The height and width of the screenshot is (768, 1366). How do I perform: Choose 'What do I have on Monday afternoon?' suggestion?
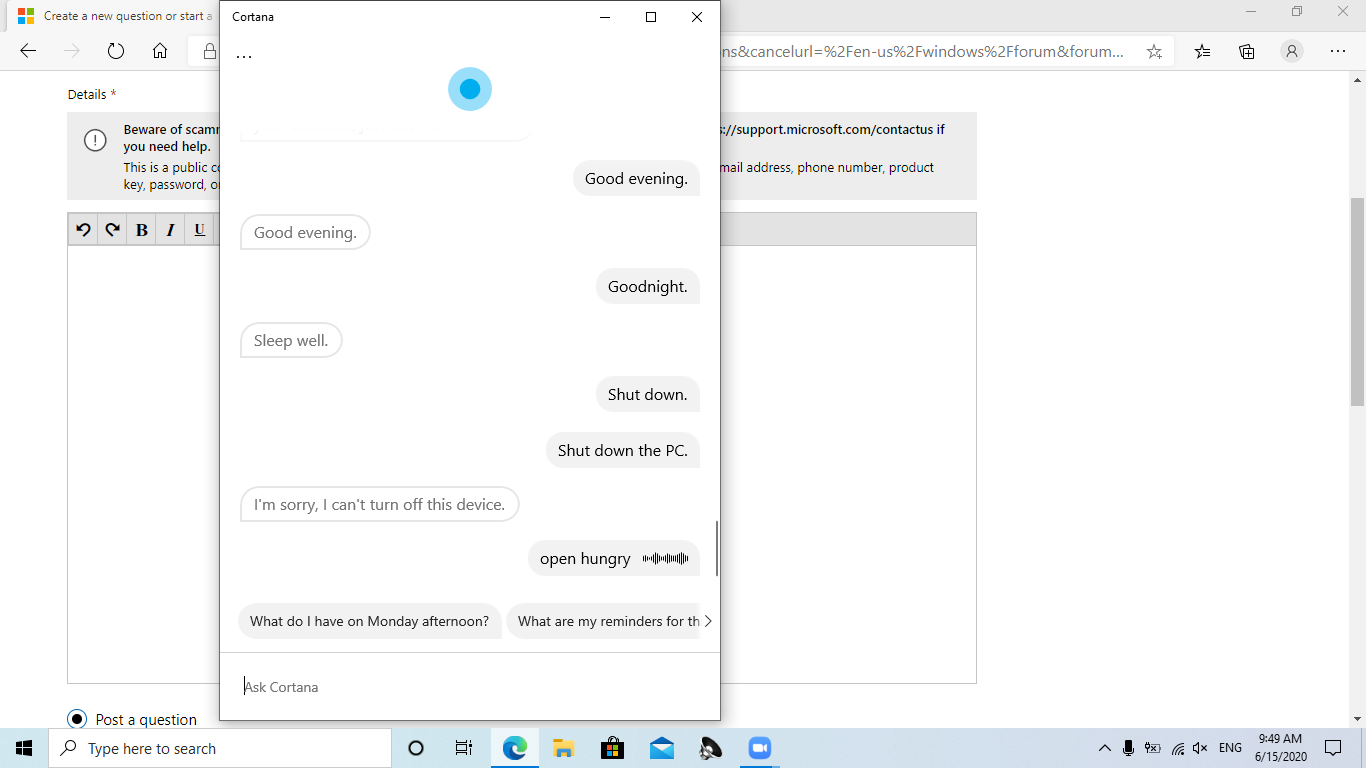[x=369, y=621]
